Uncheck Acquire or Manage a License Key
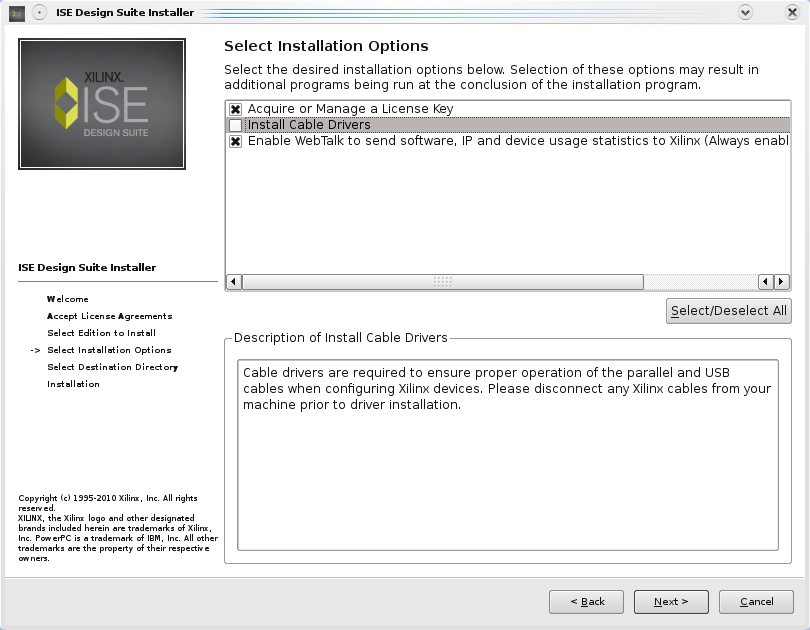Image resolution: width=810 pixels, height=630 pixels. pyautogui.click(x=236, y=109)
